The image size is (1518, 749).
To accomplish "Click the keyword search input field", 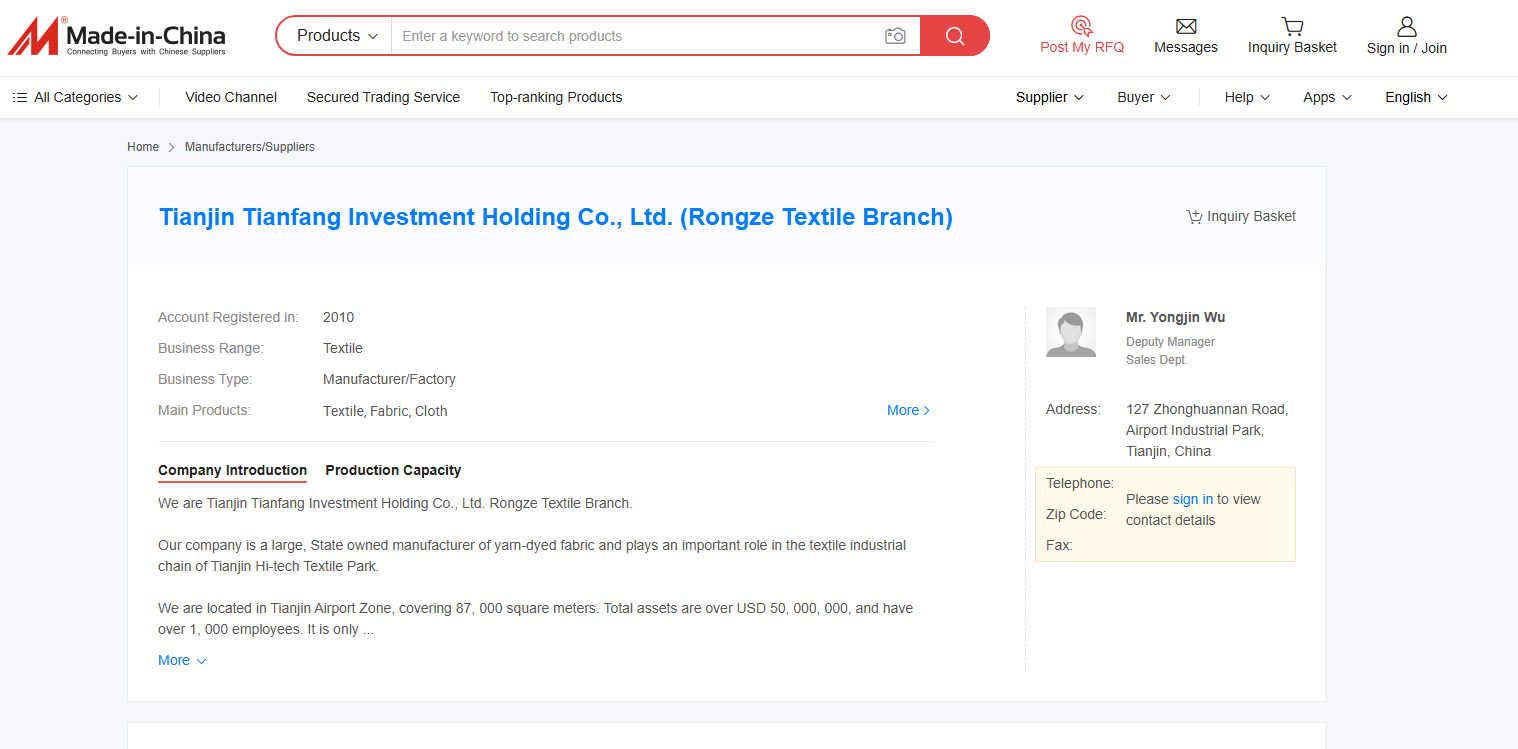I will point(635,36).
